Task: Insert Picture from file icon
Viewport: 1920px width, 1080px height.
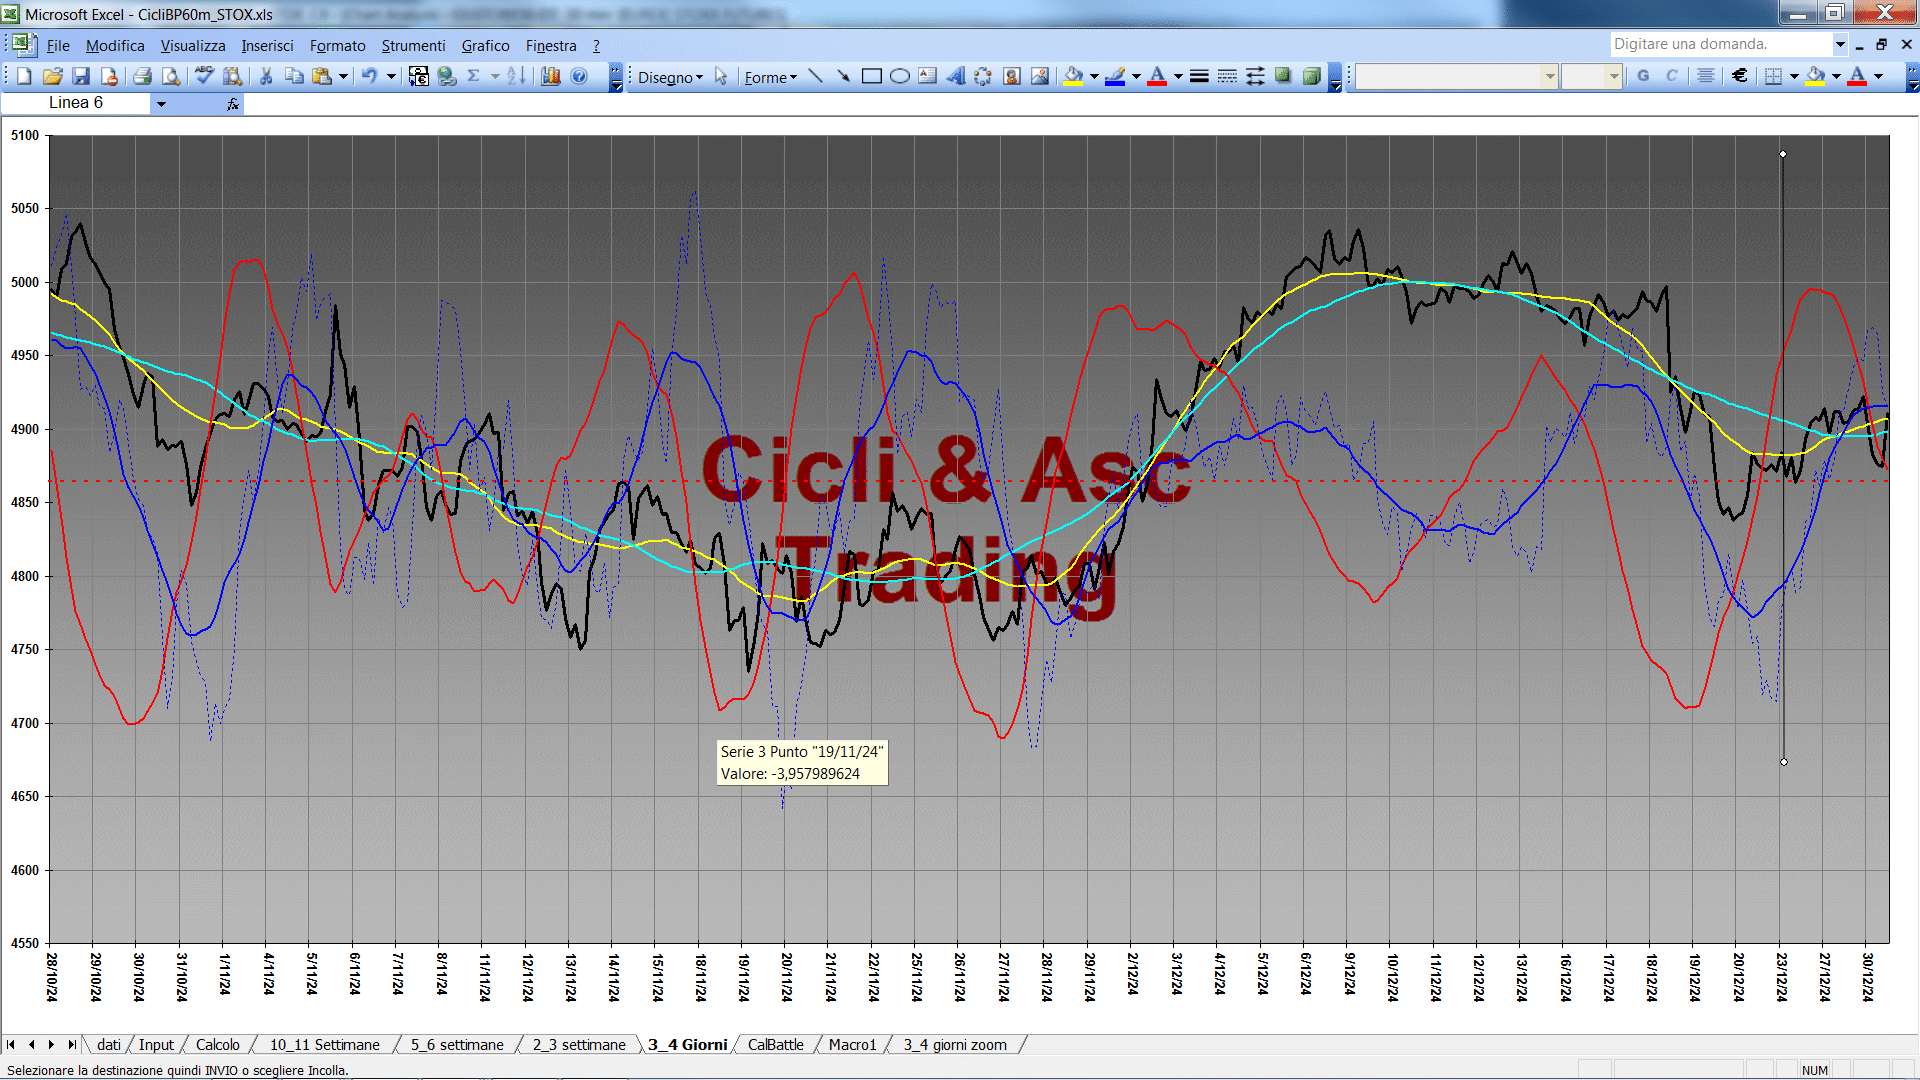Action: click(1040, 76)
